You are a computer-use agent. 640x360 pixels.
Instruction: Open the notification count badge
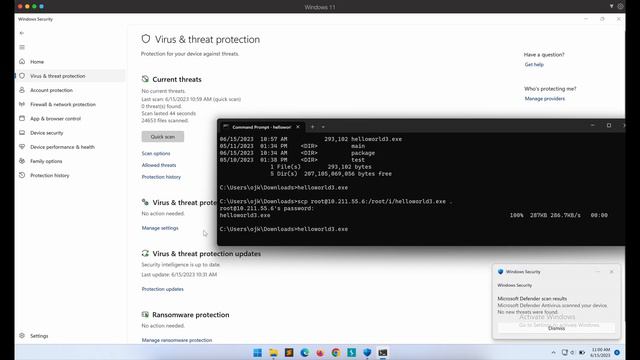617,352
